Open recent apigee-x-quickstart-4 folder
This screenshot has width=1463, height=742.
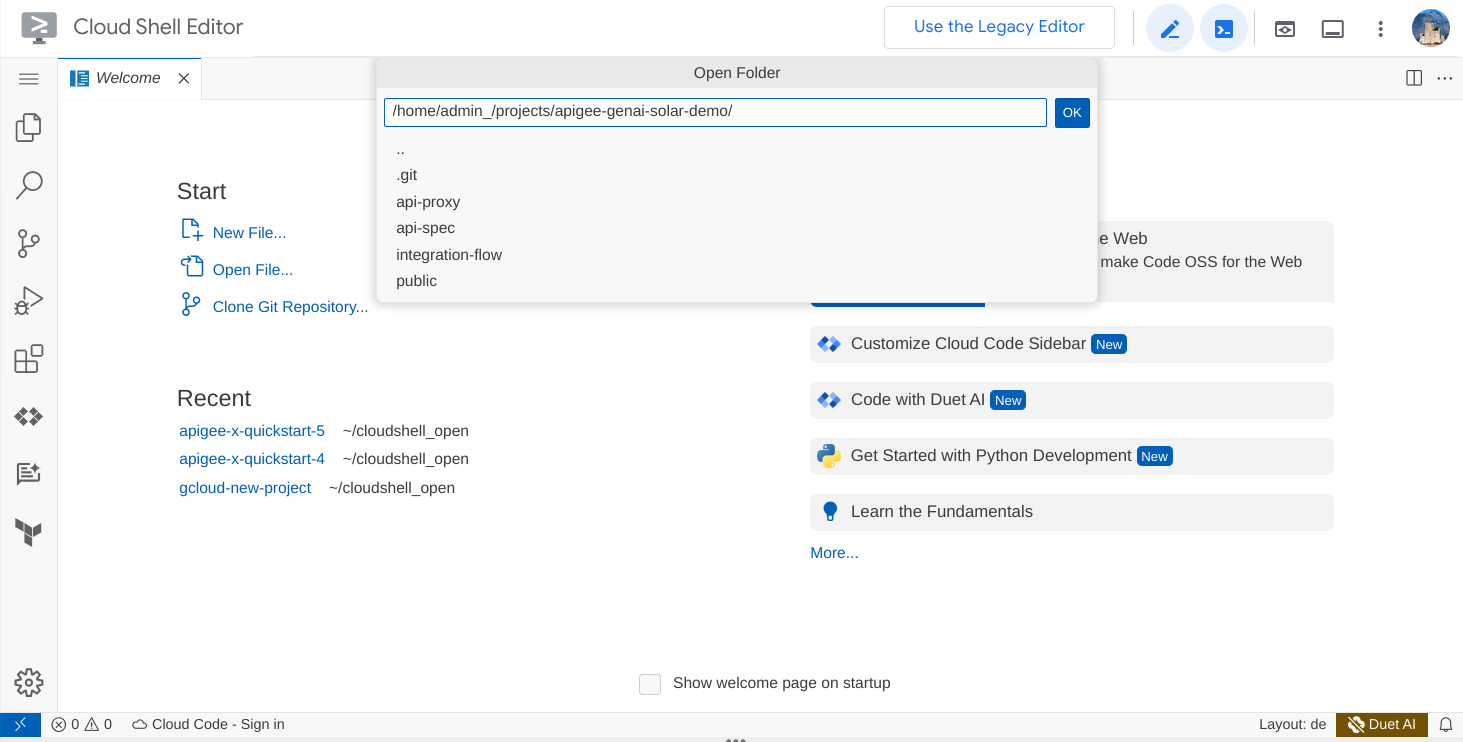coord(252,459)
